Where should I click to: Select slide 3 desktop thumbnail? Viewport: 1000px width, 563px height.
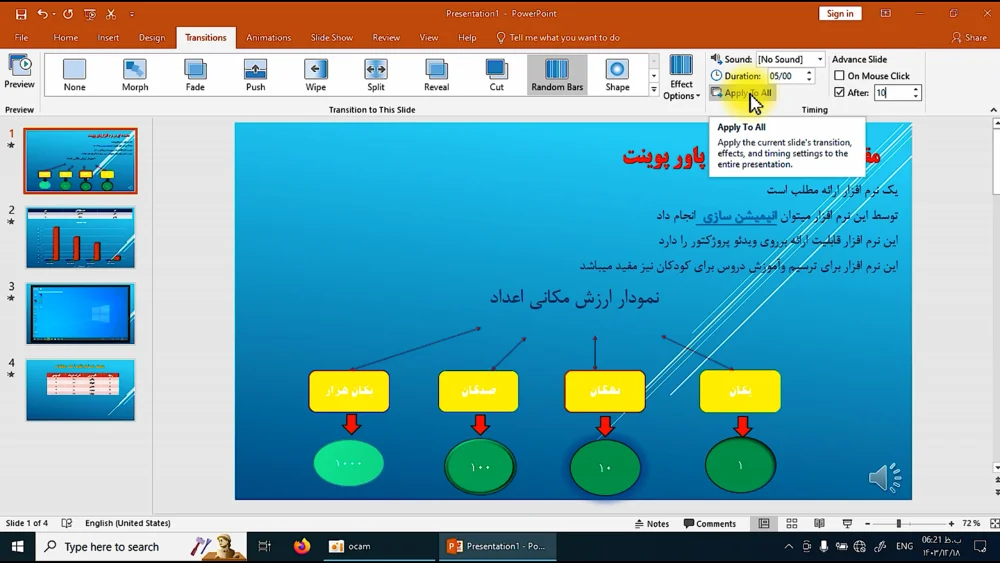point(80,314)
